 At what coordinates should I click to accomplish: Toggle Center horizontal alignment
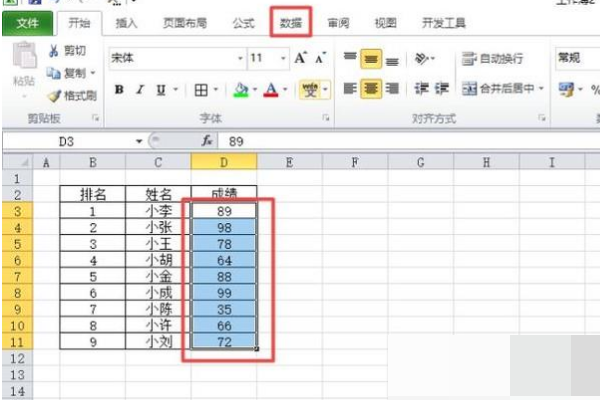[x=371, y=89]
